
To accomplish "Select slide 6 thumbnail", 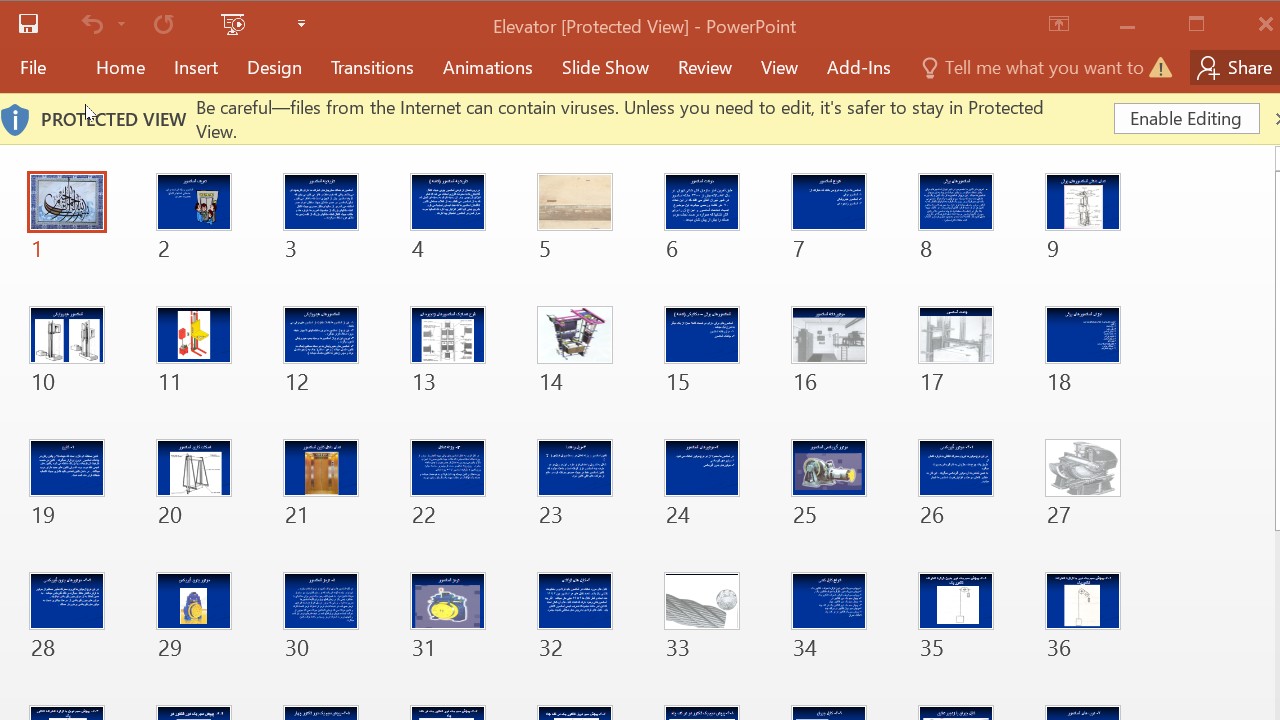I will (x=702, y=202).
